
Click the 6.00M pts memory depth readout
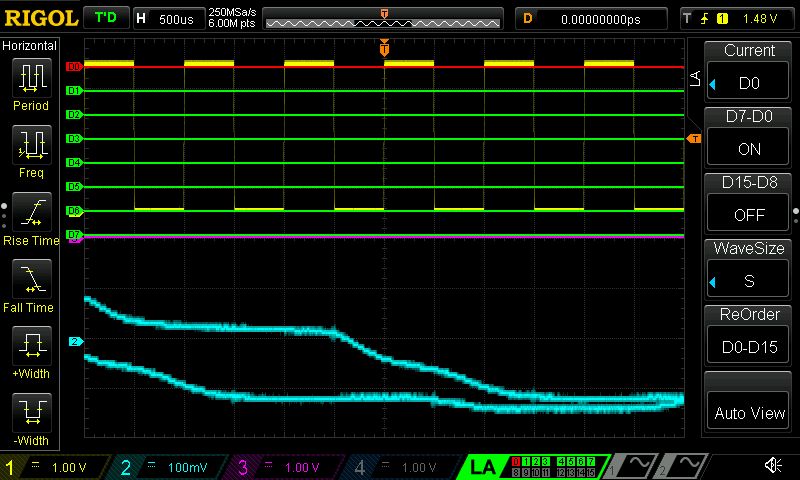click(231, 23)
